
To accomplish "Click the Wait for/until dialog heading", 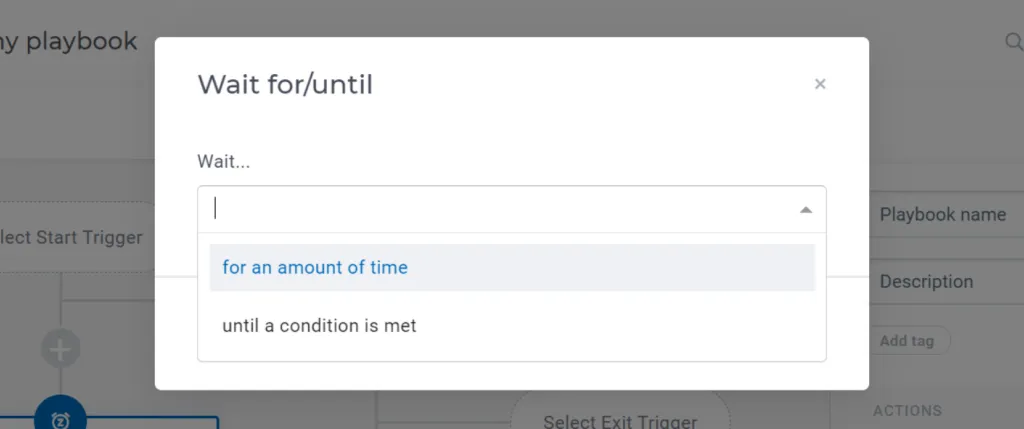I will pyautogui.click(x=285, y=85).
